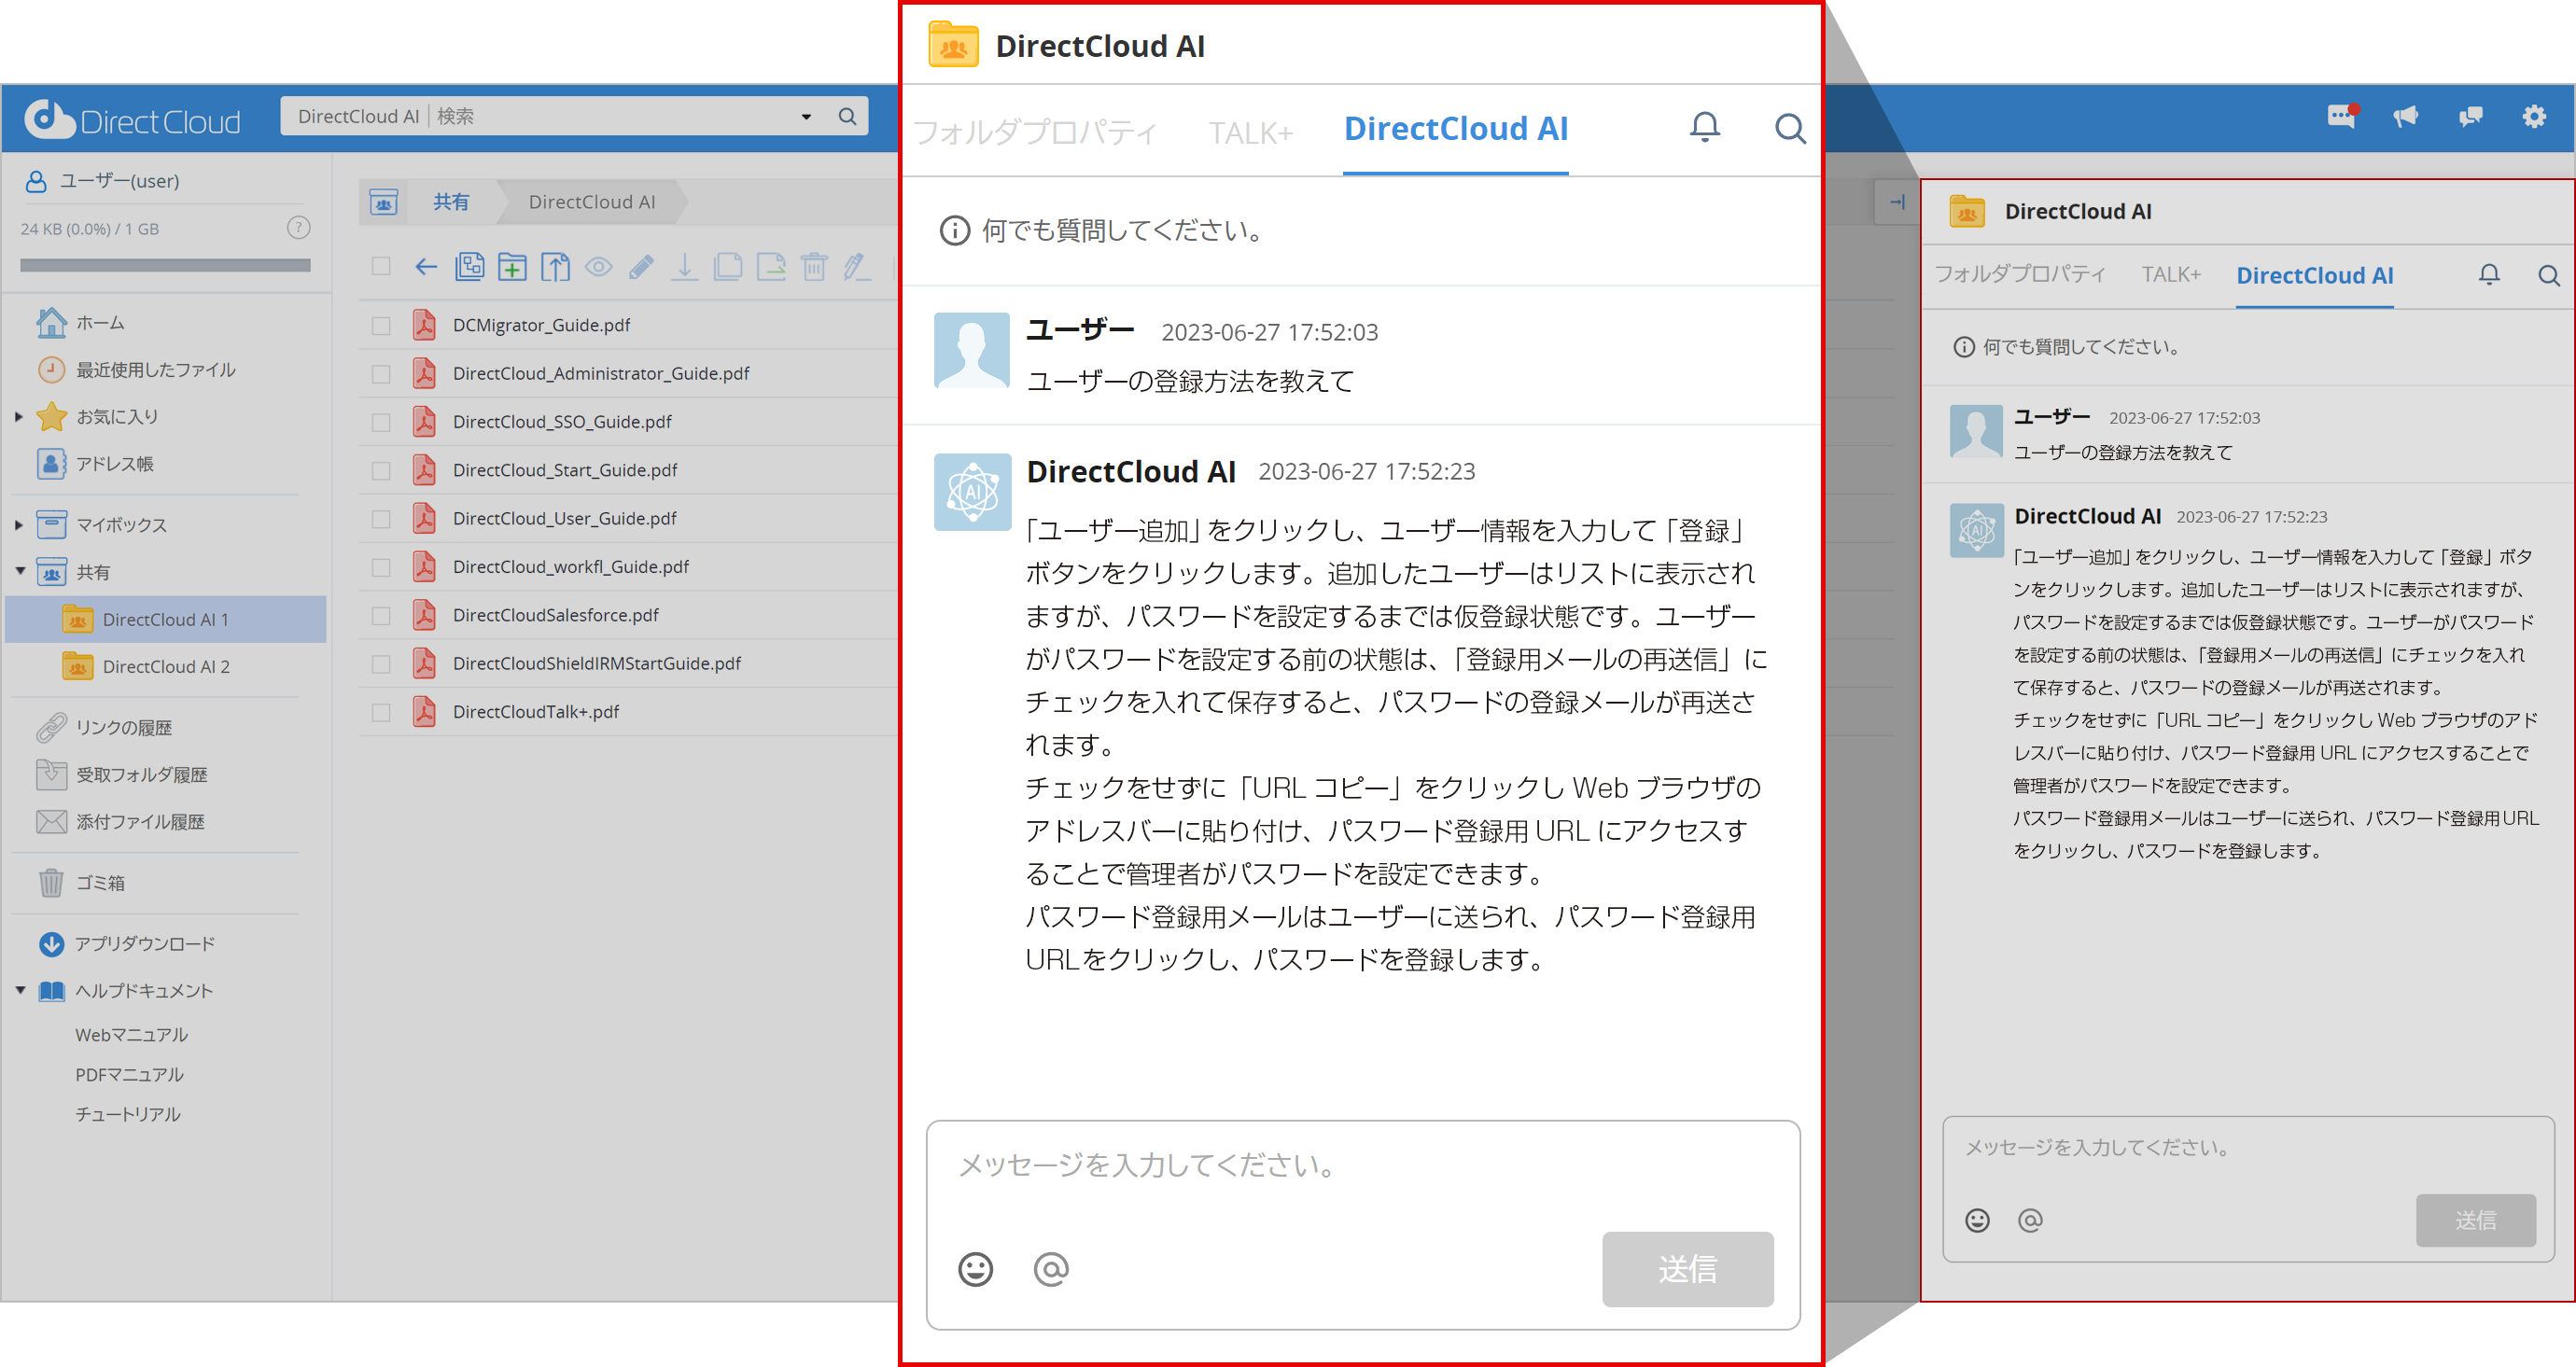Click the emoji smiley in the right-side panel
The image size is (2576, 1367).
pyautogui.click(x=1977, y=1220)
